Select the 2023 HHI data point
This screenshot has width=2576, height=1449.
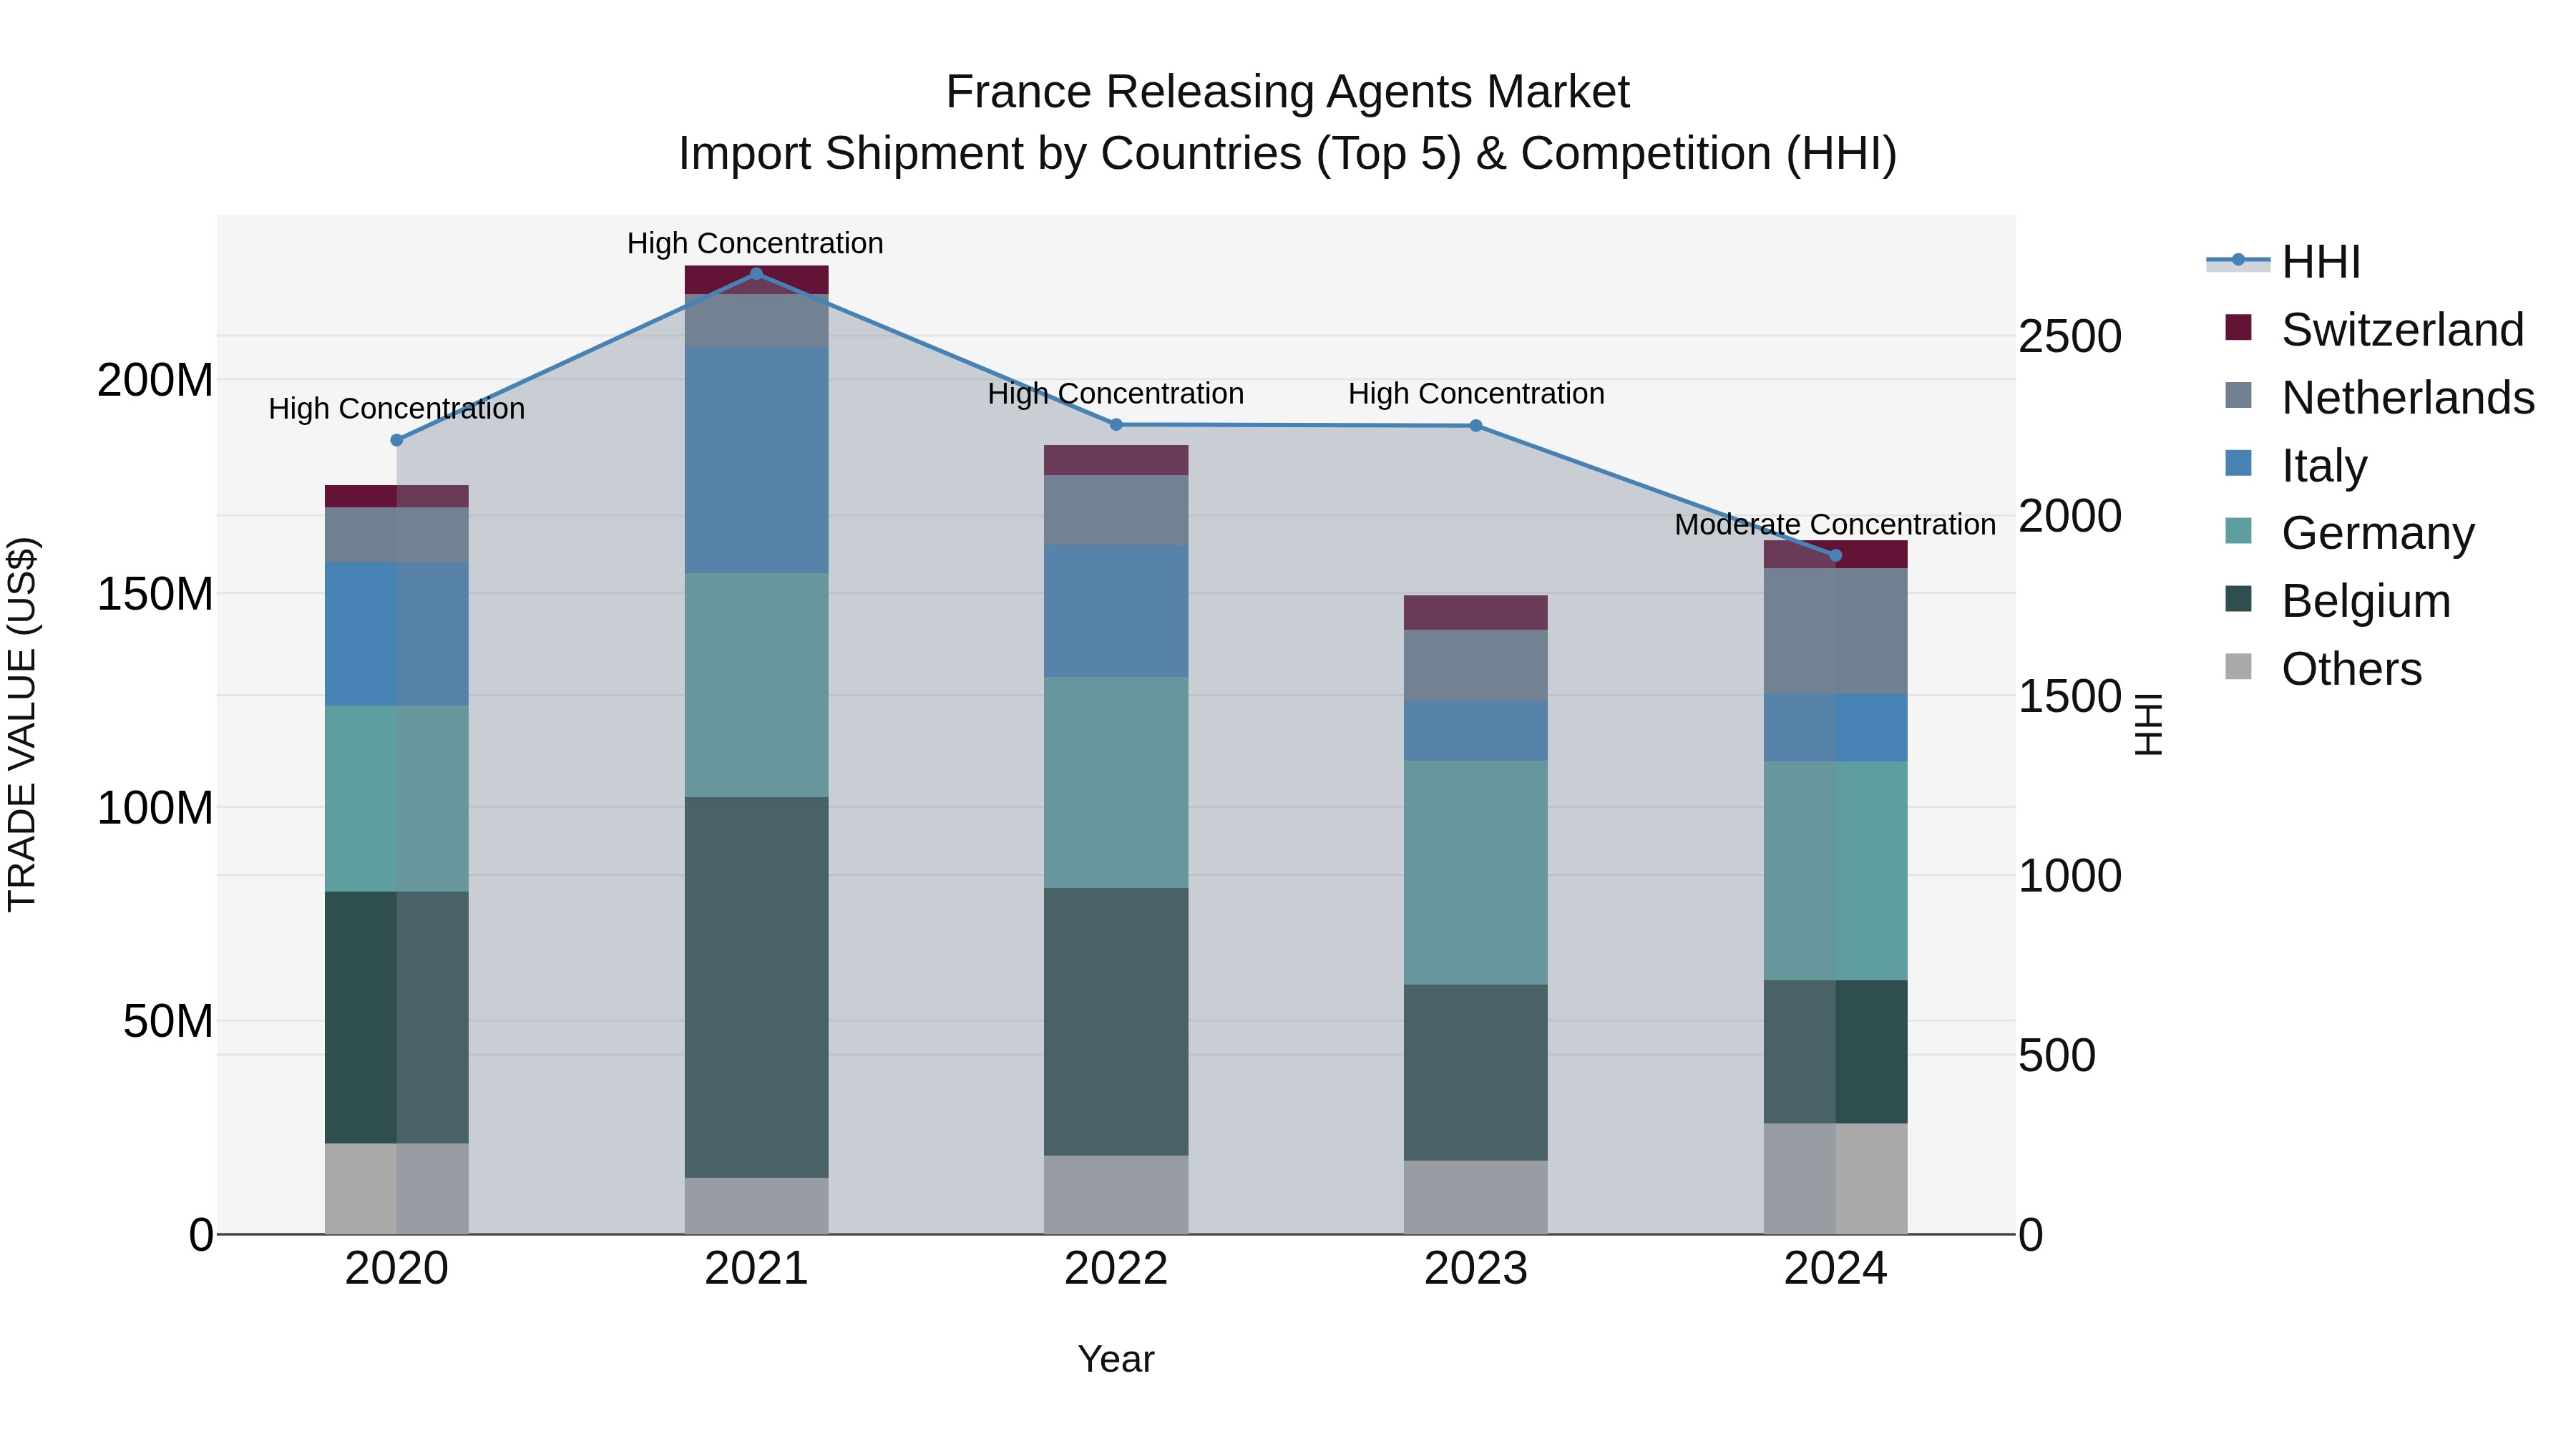click(1476, 426)
